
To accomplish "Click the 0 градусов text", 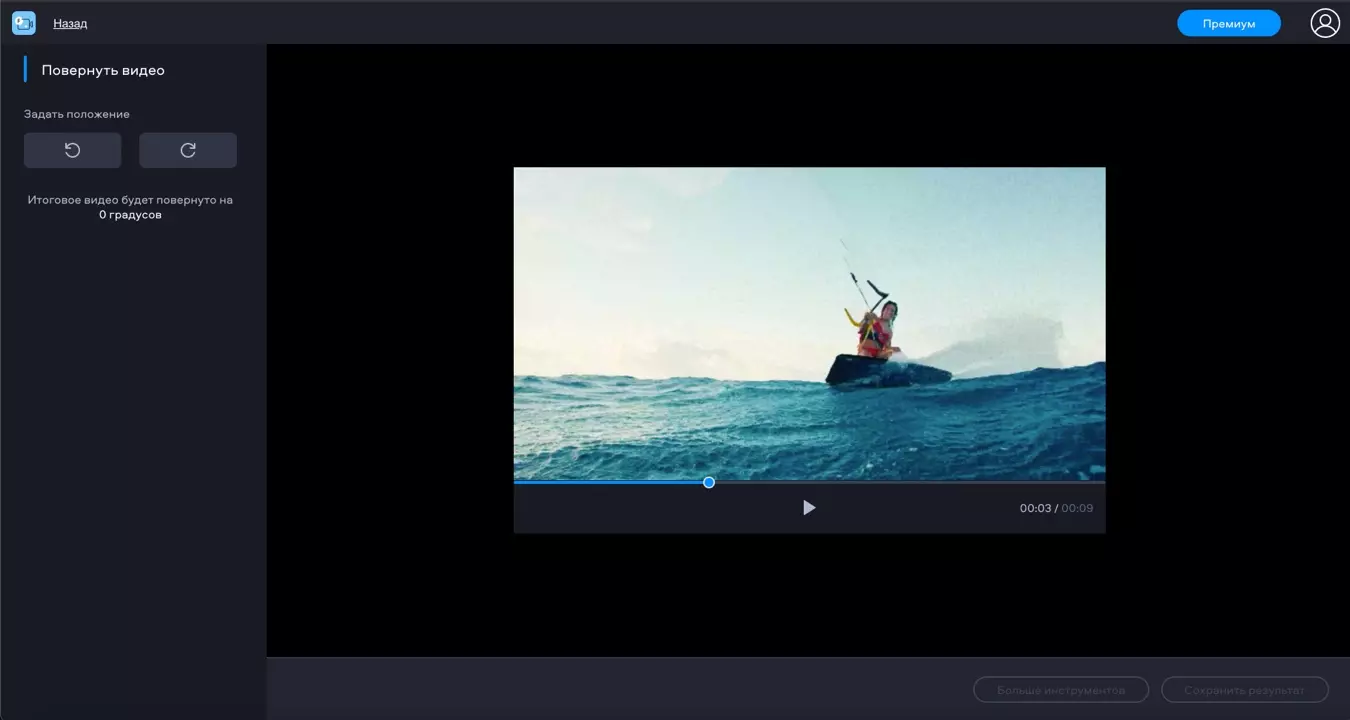I will [x=130, y=215].
